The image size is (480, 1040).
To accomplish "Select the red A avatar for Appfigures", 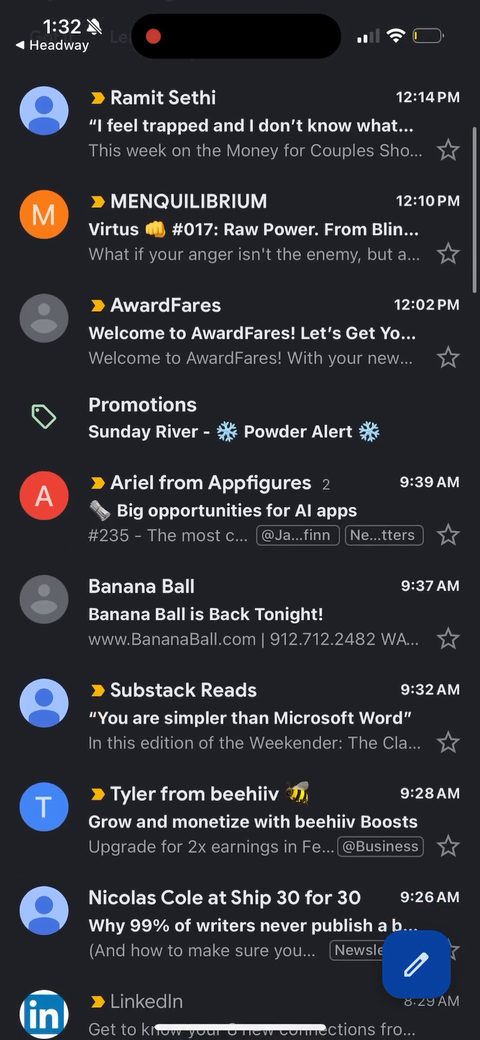I will (x=44, y=495).
